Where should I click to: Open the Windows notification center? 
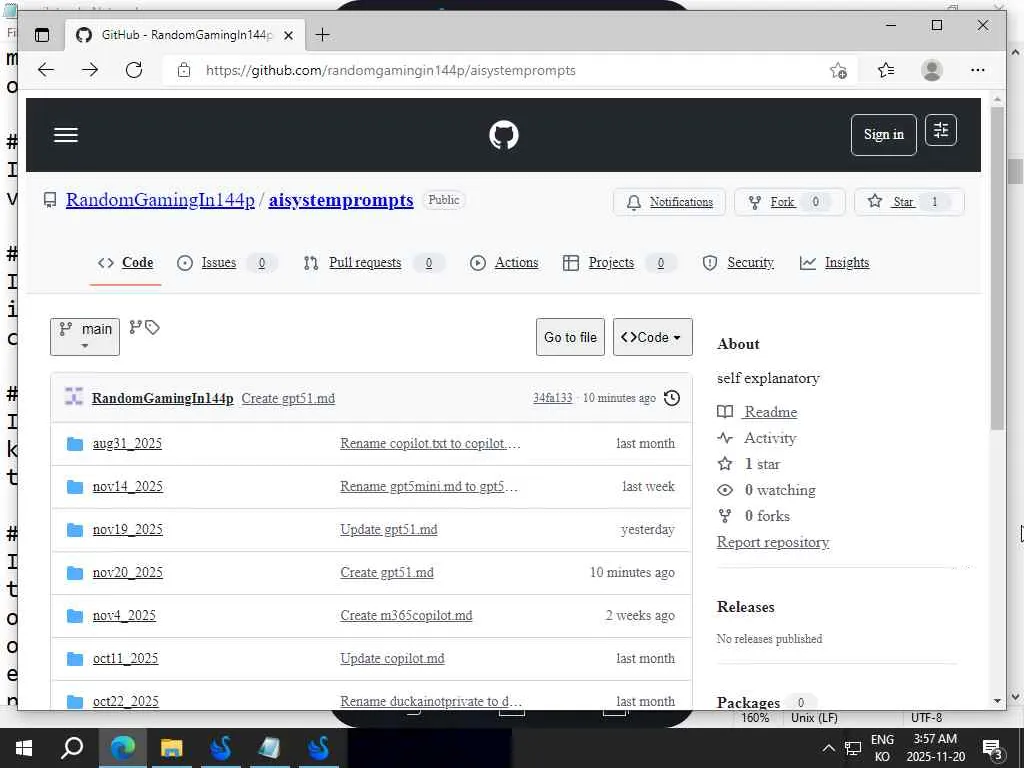993,749
